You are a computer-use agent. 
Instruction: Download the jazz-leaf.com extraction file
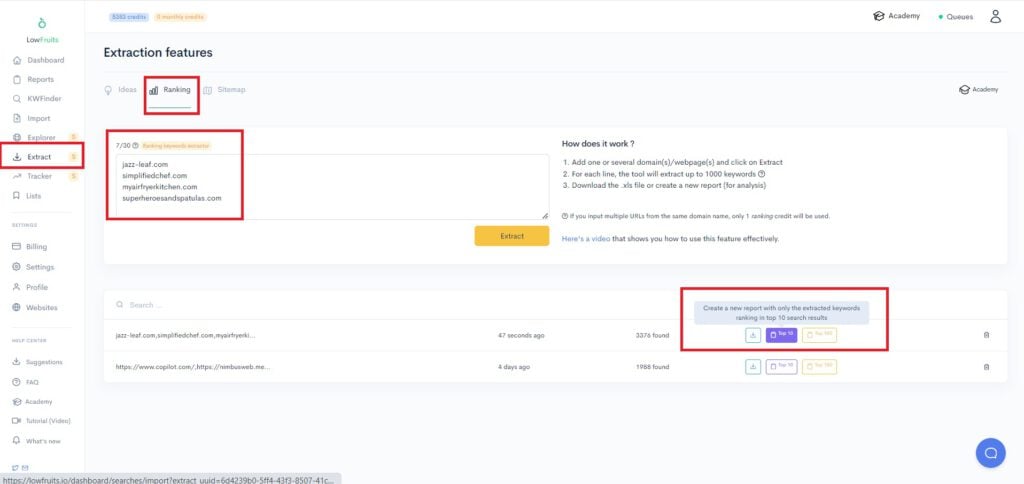pyautogui.click(x=753, y=335)
